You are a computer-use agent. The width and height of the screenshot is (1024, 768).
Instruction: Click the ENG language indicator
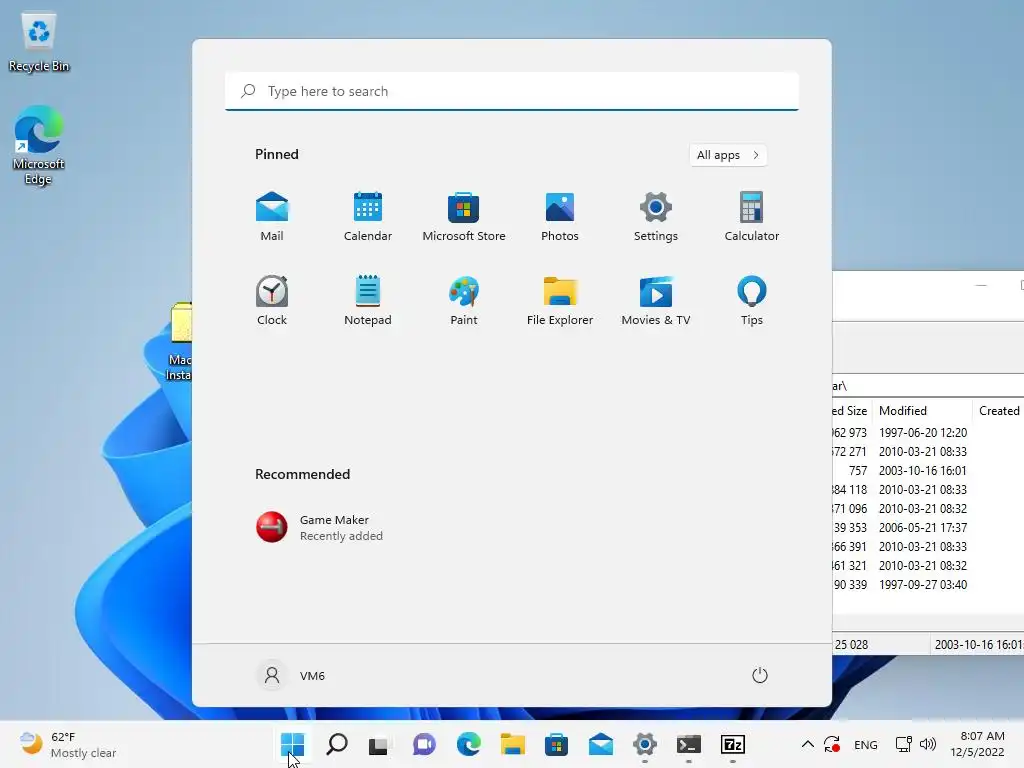pos(865,745)
